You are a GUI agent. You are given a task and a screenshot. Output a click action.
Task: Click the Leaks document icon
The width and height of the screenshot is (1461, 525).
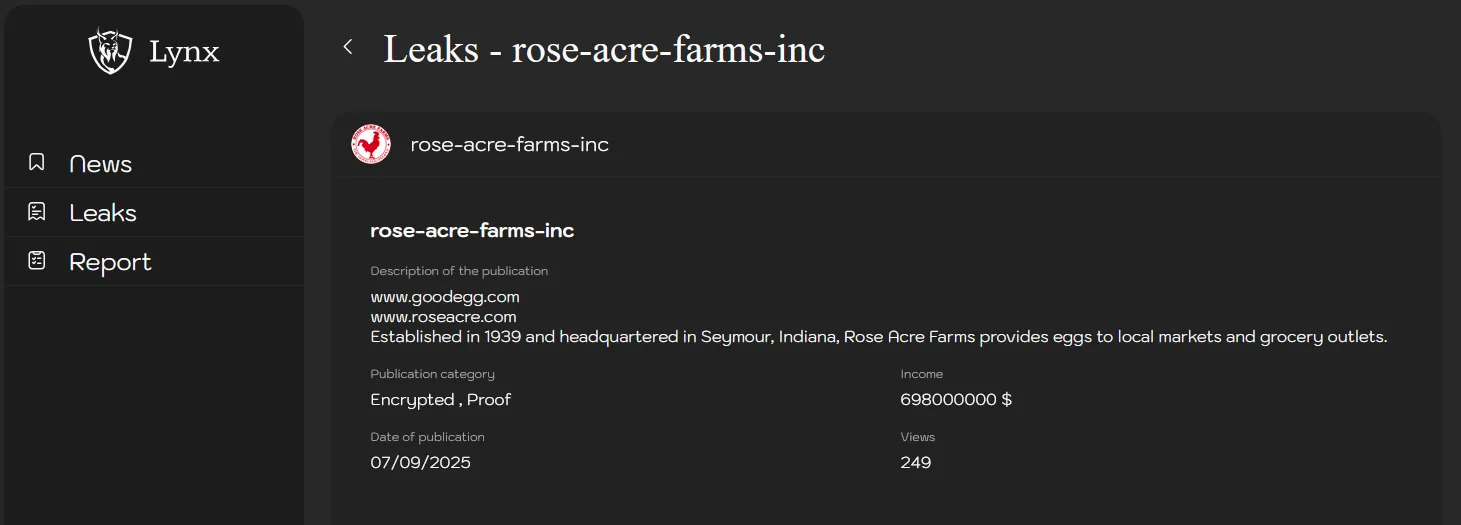(x=37, y=211)
